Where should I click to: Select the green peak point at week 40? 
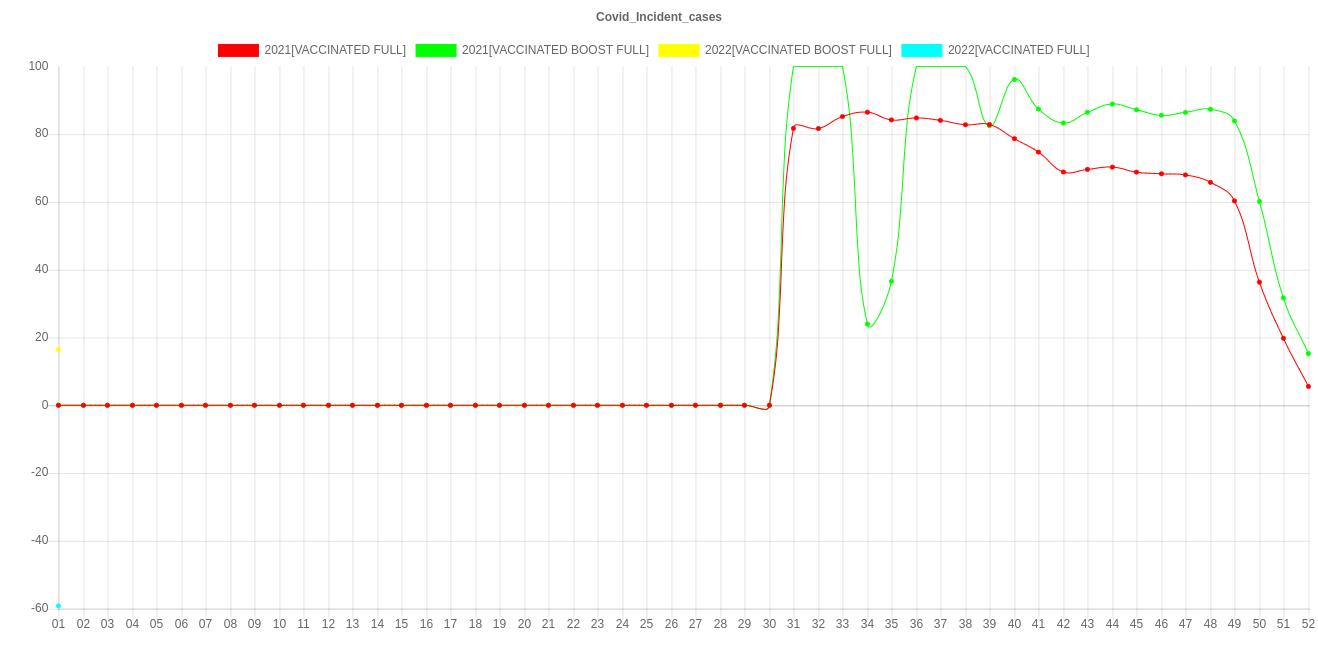tap(1014, 79)
